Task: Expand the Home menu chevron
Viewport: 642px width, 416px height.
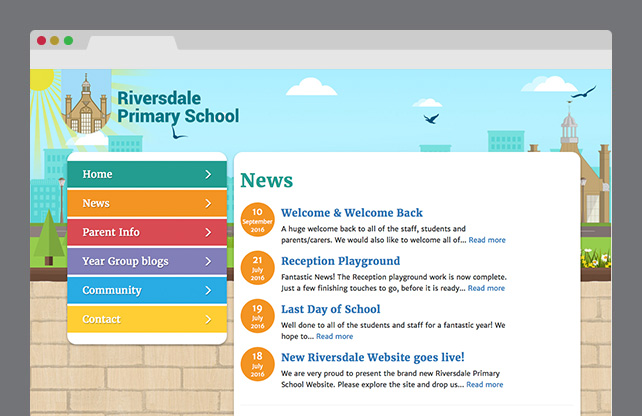Action: tap(208, 175)
